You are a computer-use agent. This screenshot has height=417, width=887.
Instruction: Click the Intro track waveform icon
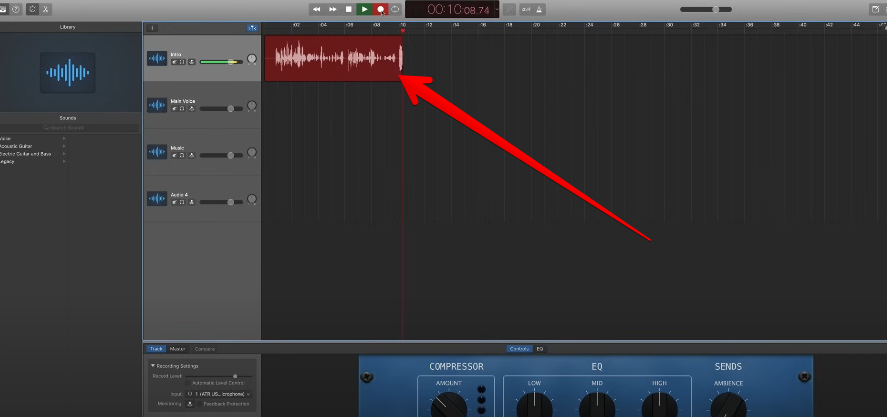pyautogui.click(x=157, y=59)
